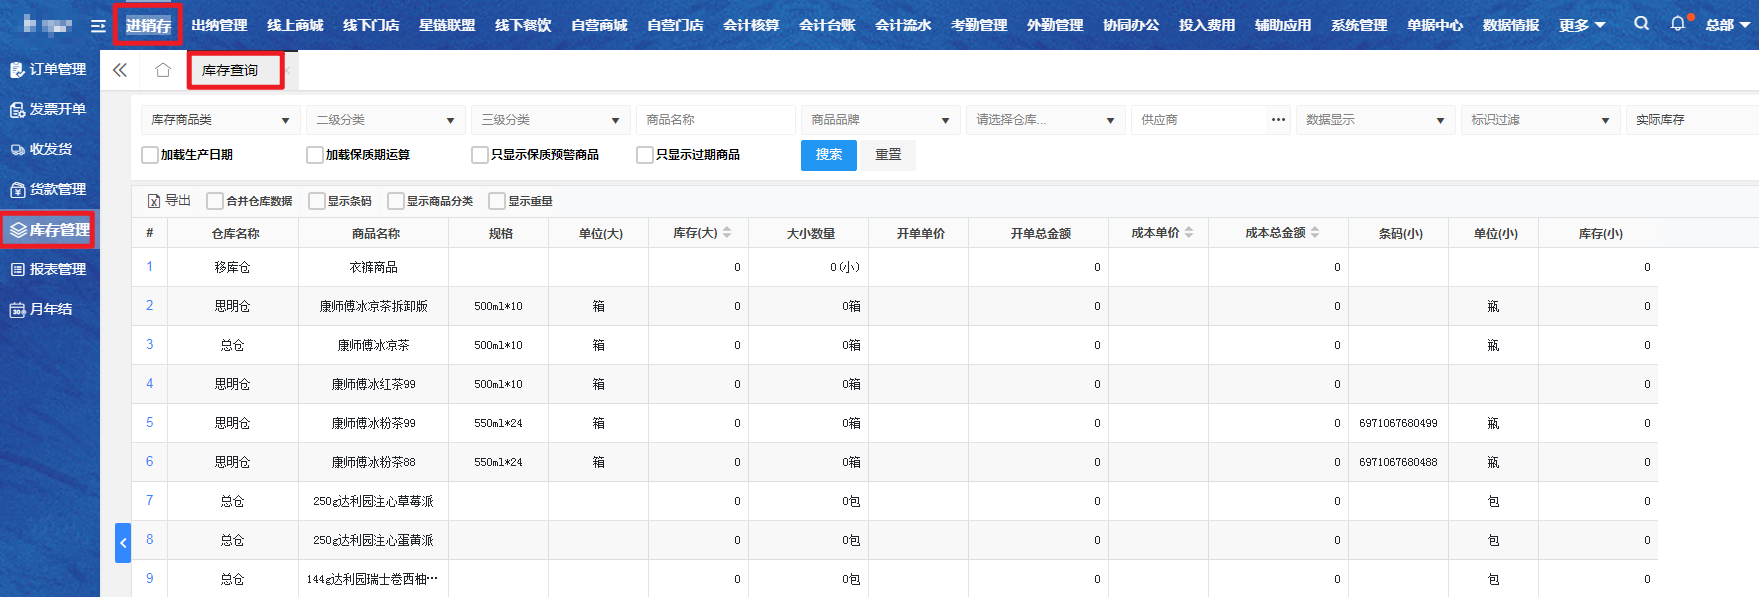Check 只显示过期商品 option

[x=645, y=155]
